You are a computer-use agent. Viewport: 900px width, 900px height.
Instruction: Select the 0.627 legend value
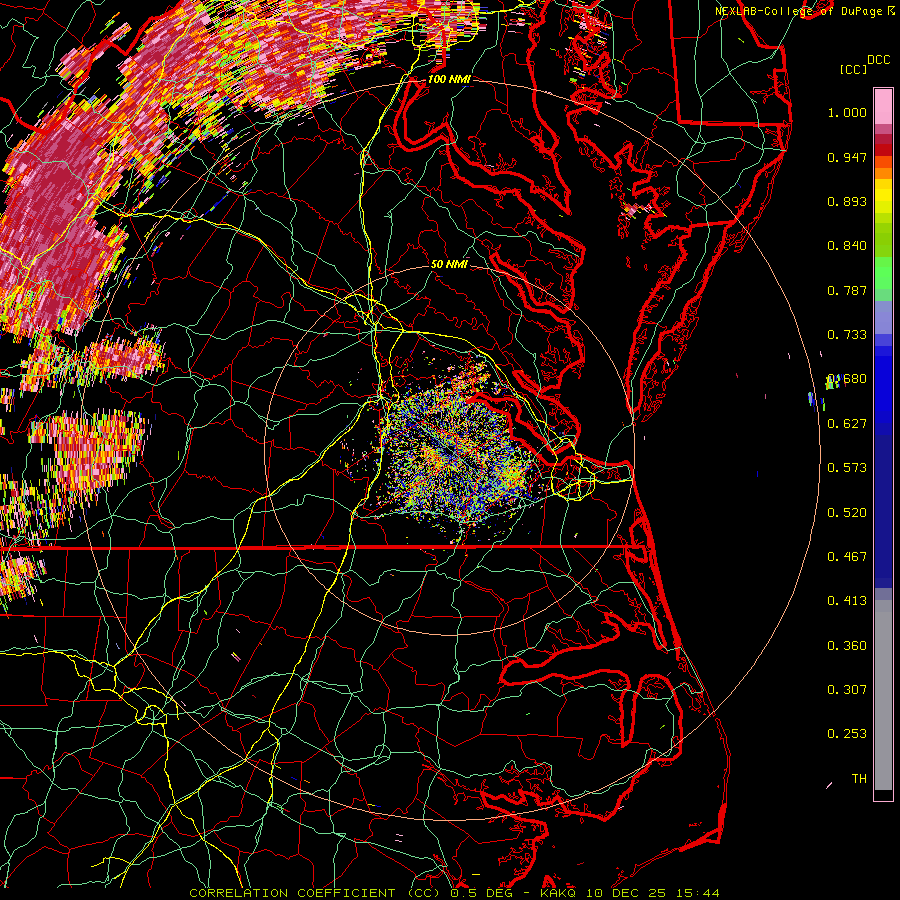point(847,424)
